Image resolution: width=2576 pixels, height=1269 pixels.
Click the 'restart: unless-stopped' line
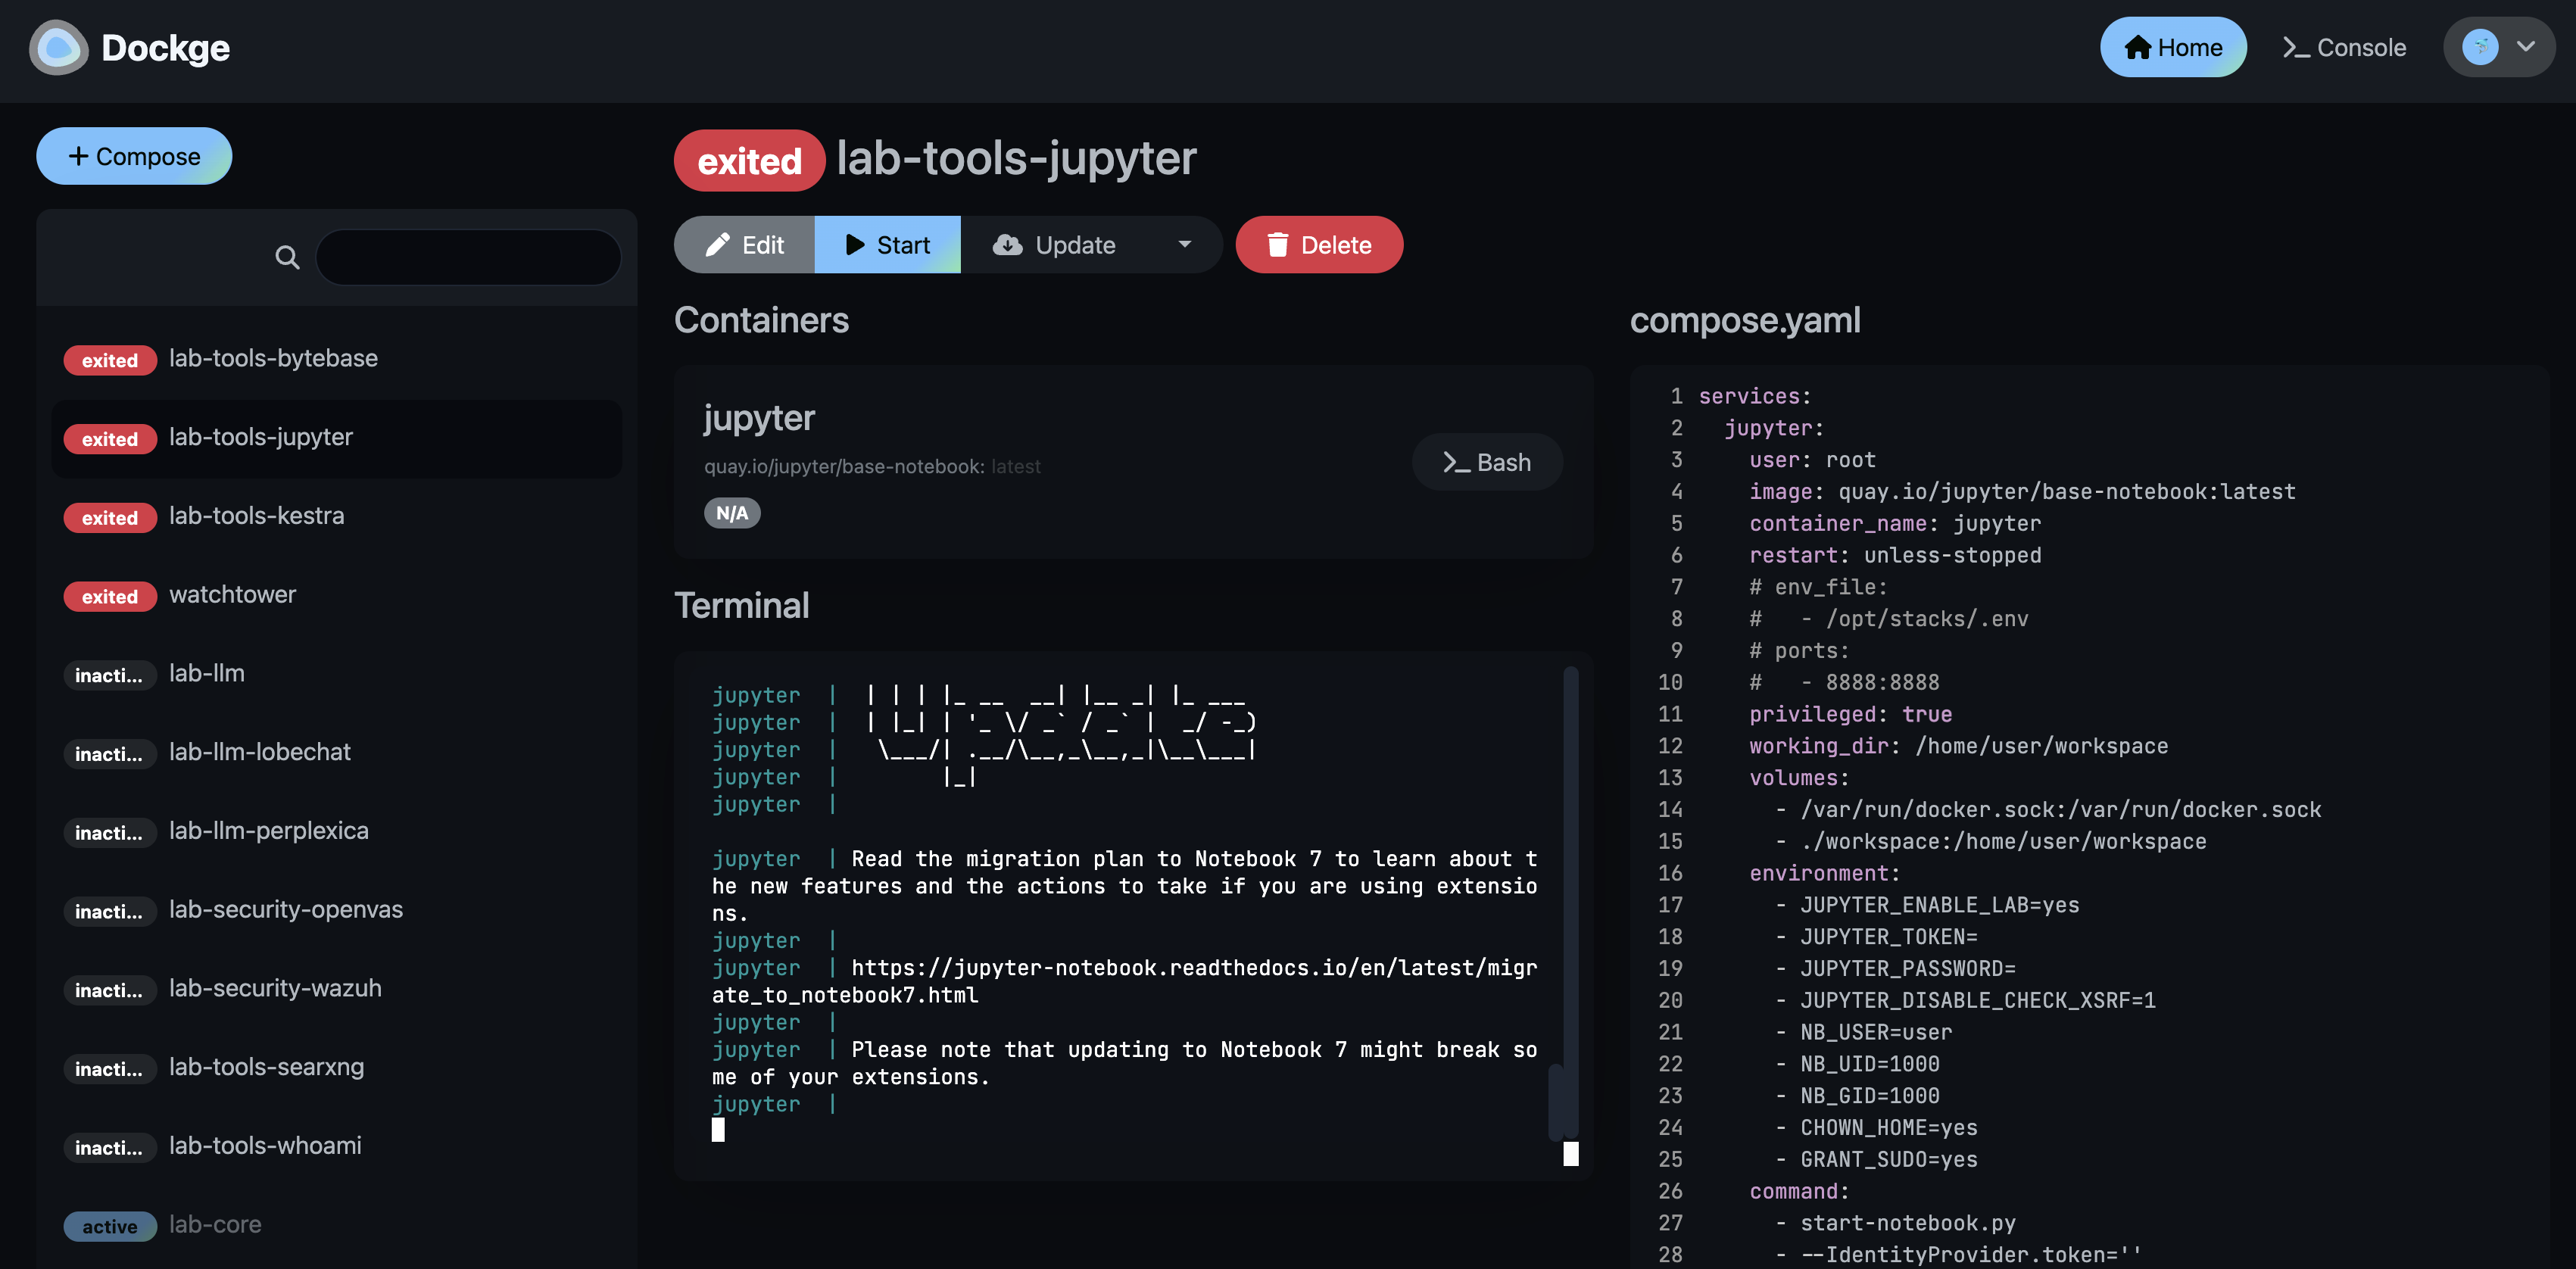[x=1895, y=555]
